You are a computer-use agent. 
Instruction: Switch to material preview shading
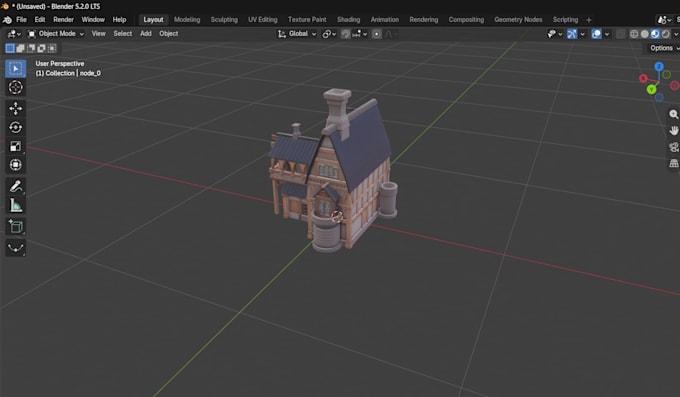point(655,34)
